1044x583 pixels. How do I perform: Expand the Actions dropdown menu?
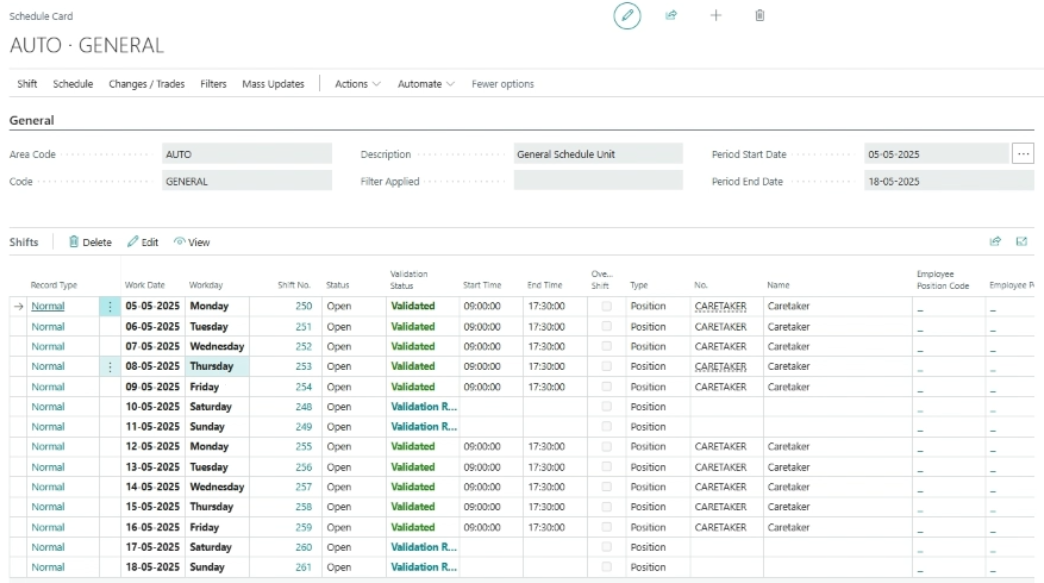click(357, 84)
